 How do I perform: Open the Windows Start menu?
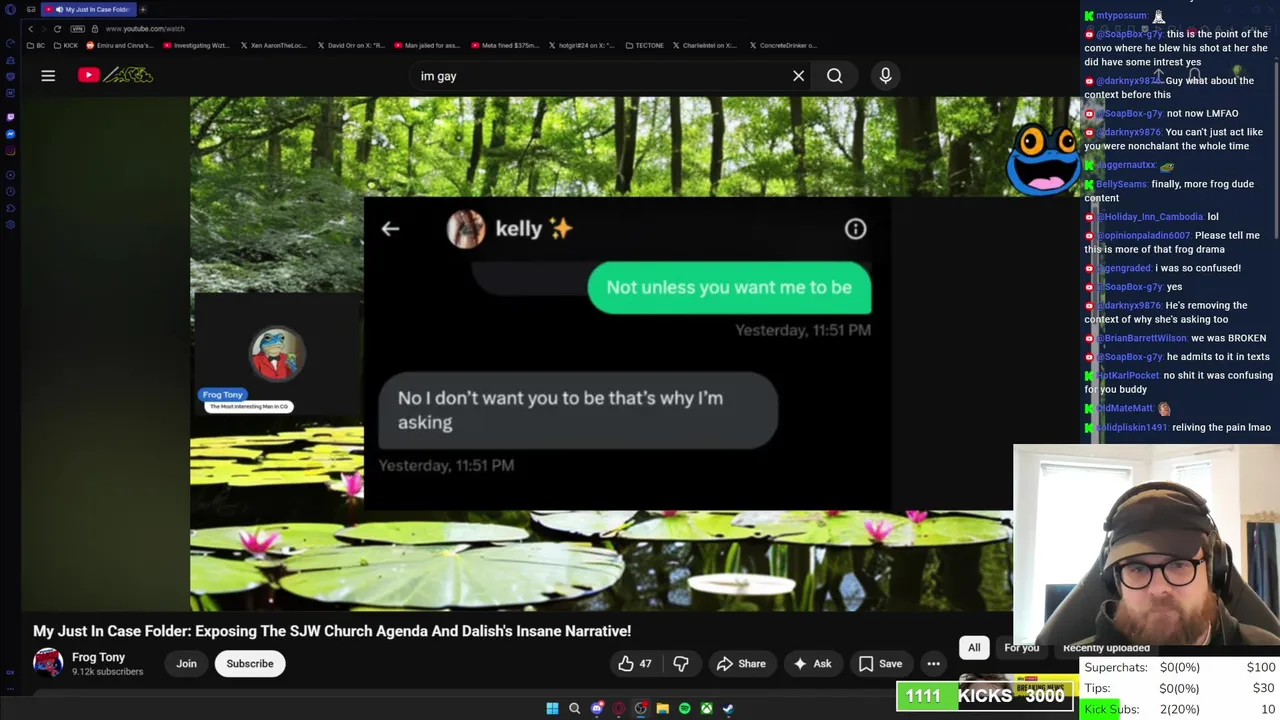(552, 708)
